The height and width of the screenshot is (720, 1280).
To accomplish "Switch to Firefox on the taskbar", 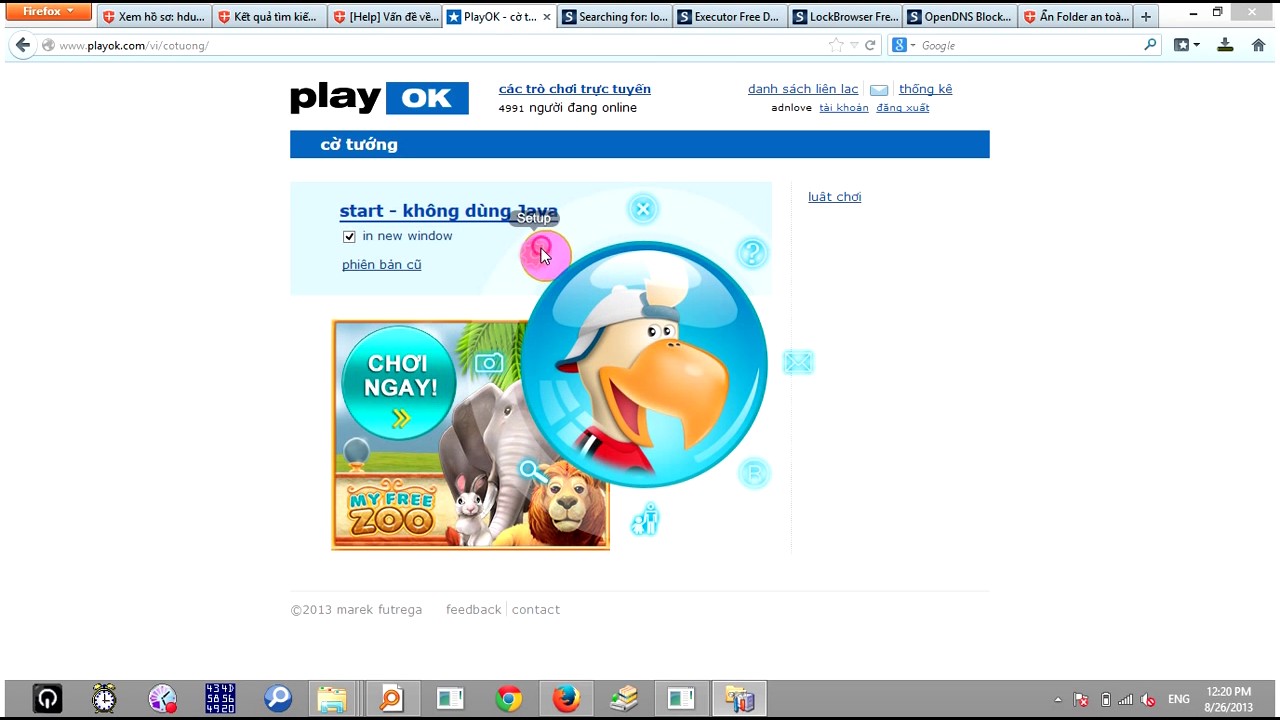I will pyautogui.click(x=566, y=698).
